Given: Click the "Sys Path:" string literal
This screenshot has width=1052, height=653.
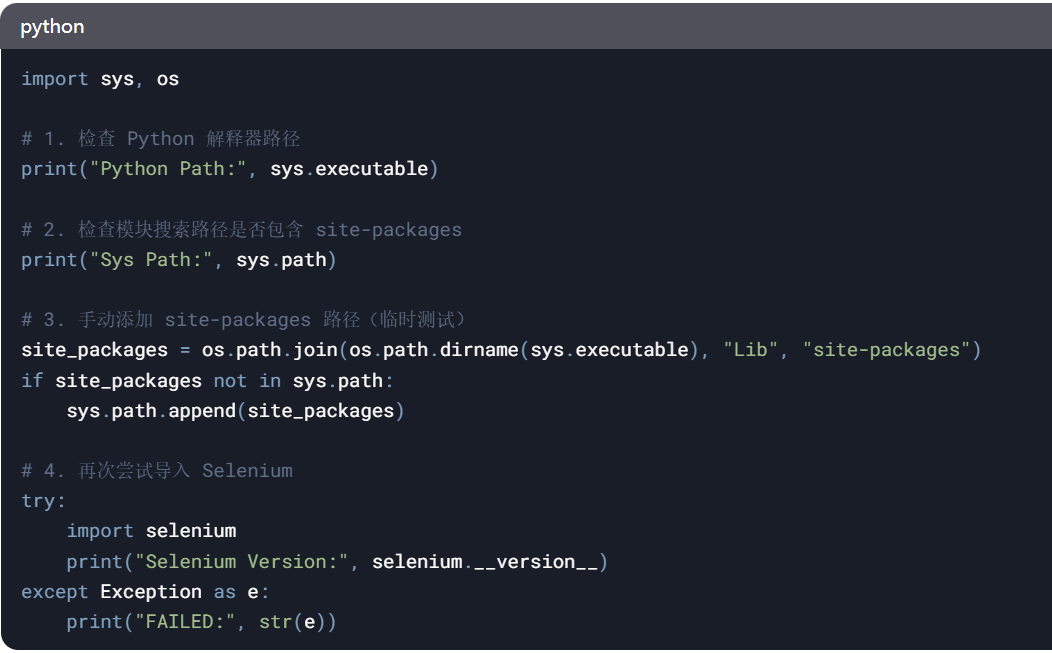Looking at the screenshot, I should 152,260.
